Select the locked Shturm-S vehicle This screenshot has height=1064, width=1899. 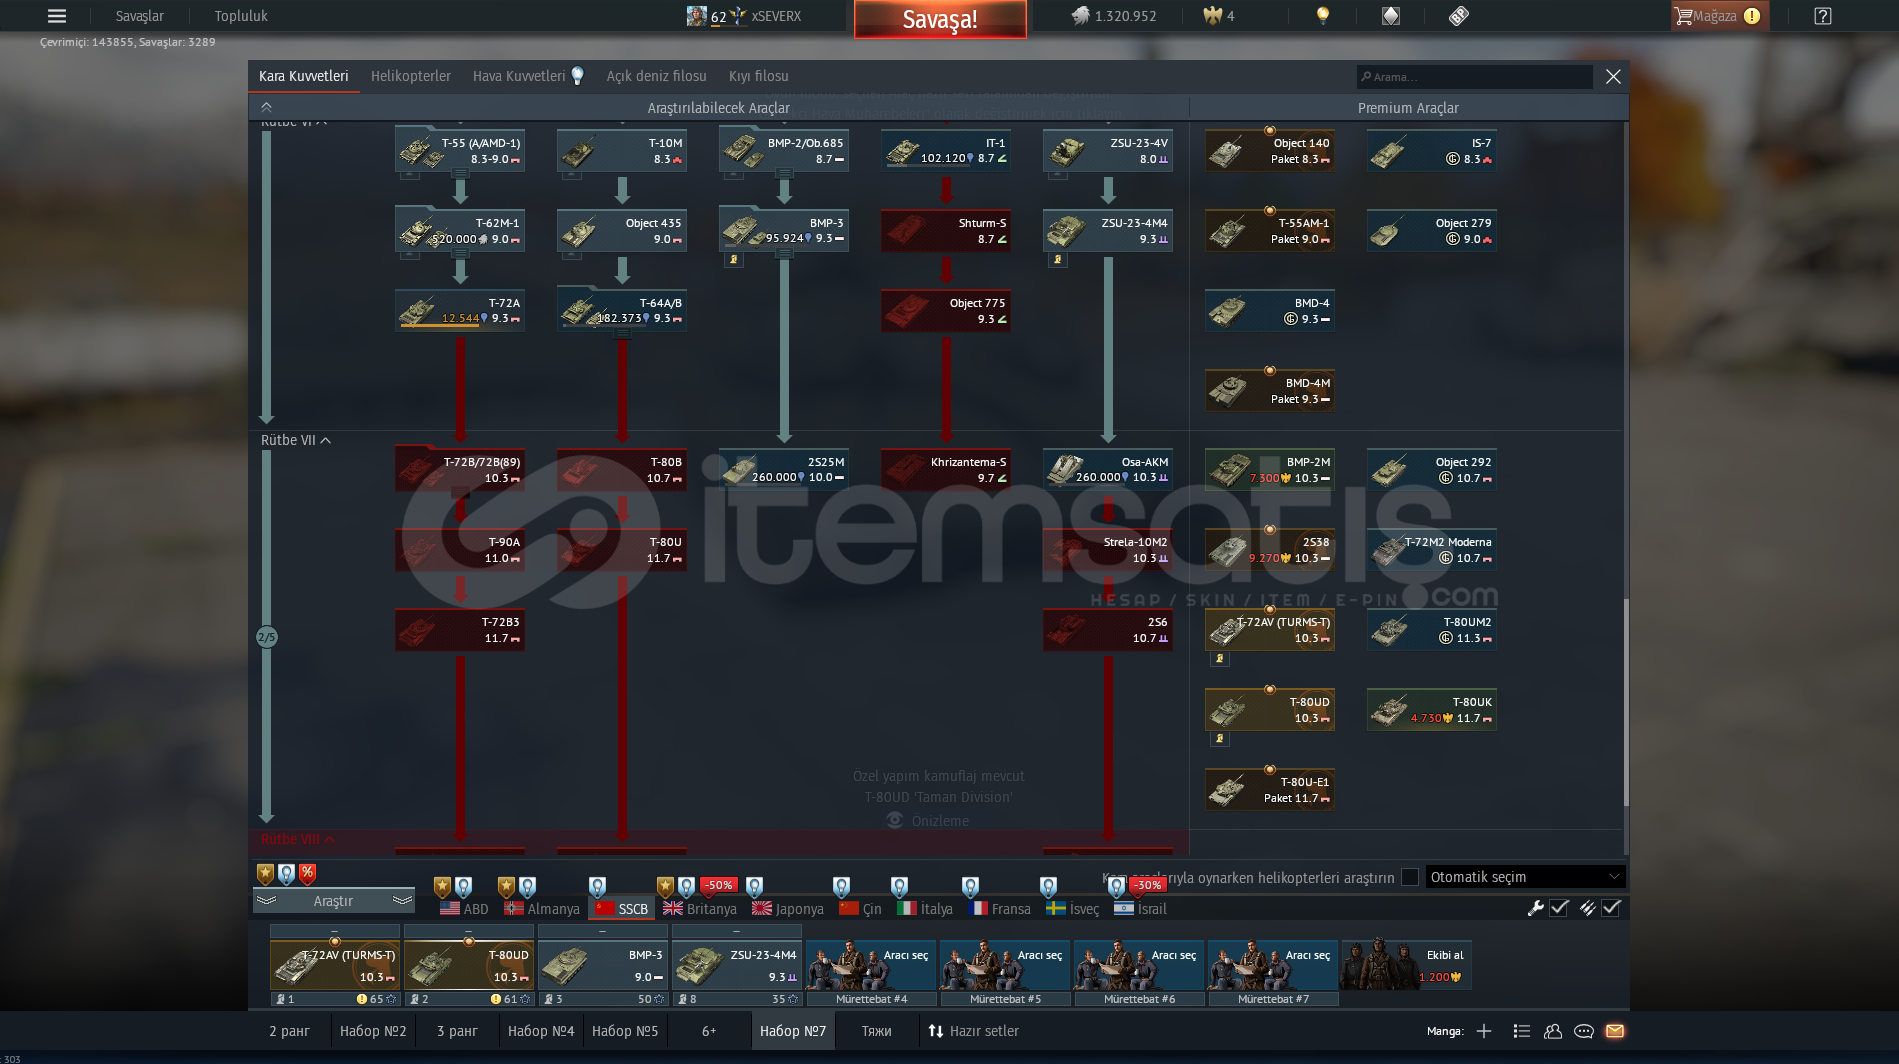[946, 231]
